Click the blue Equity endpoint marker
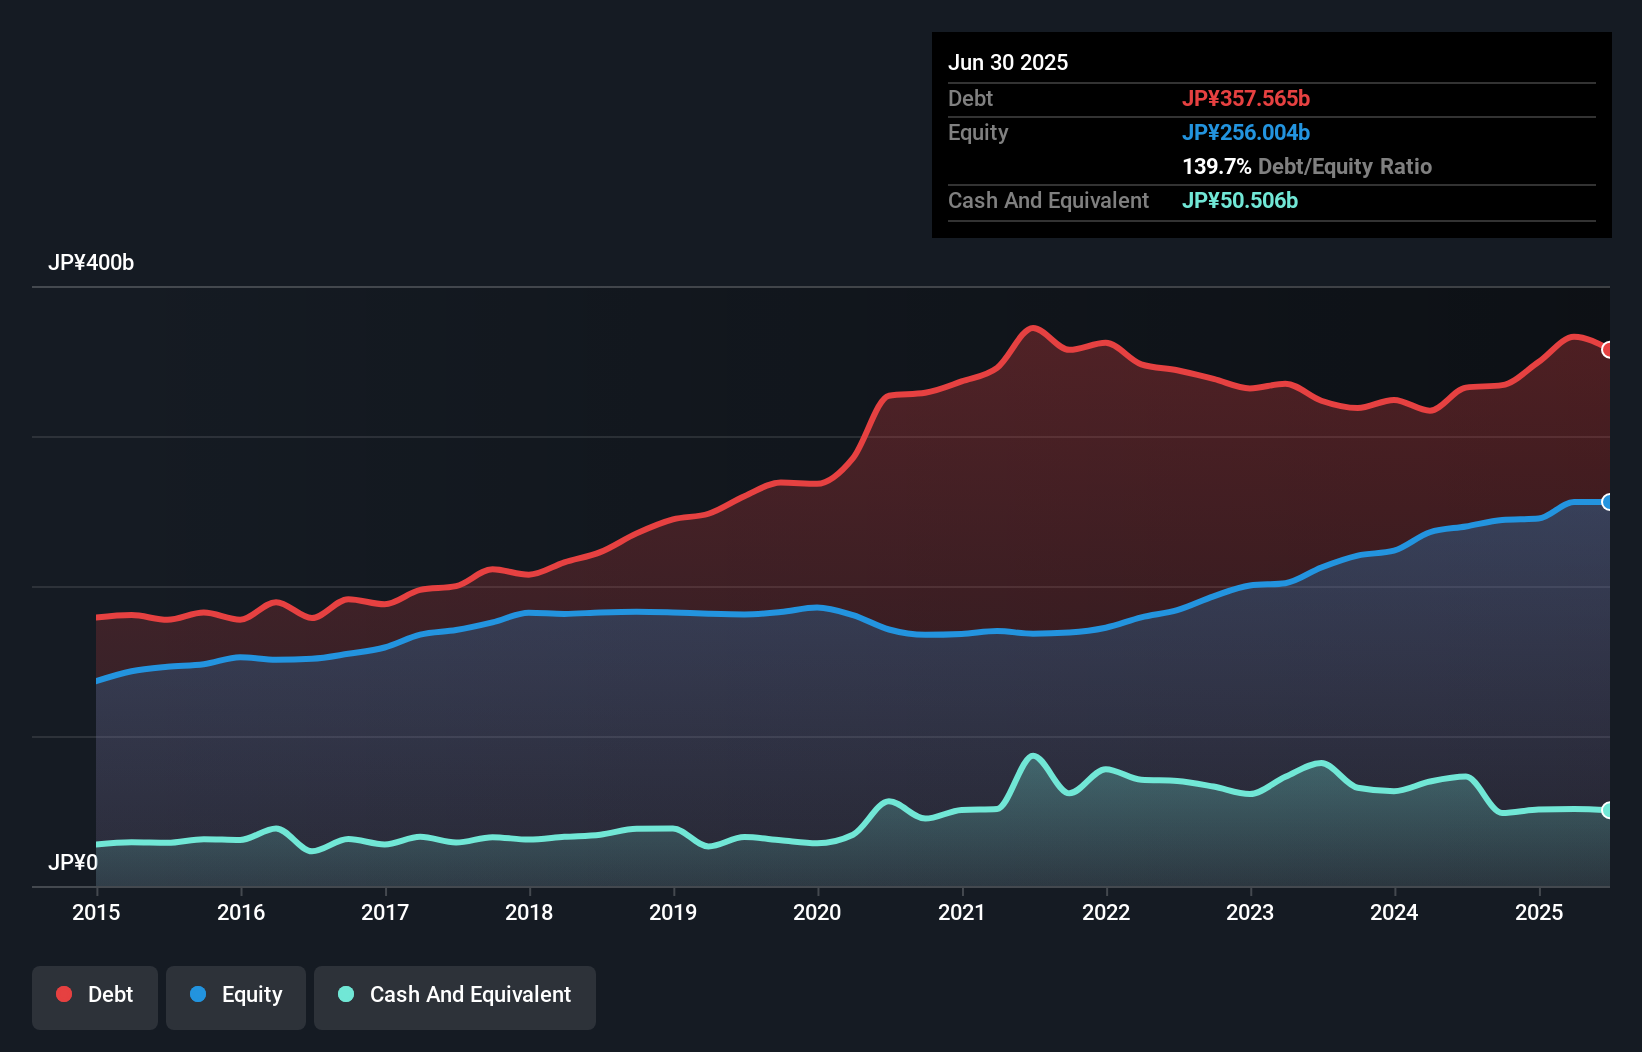The width and height of the screenshot is (1642, 1052). coord(1608,502)
